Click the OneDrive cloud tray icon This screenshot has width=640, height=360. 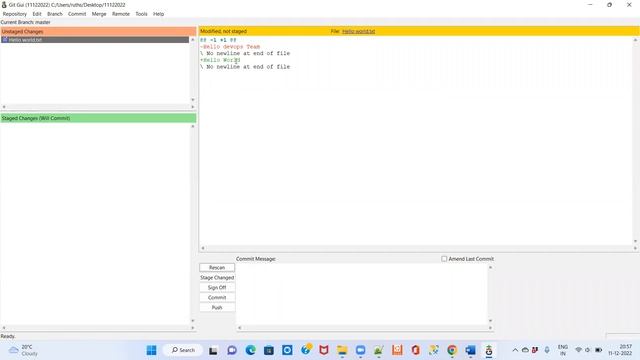click(x=525, y=350)
